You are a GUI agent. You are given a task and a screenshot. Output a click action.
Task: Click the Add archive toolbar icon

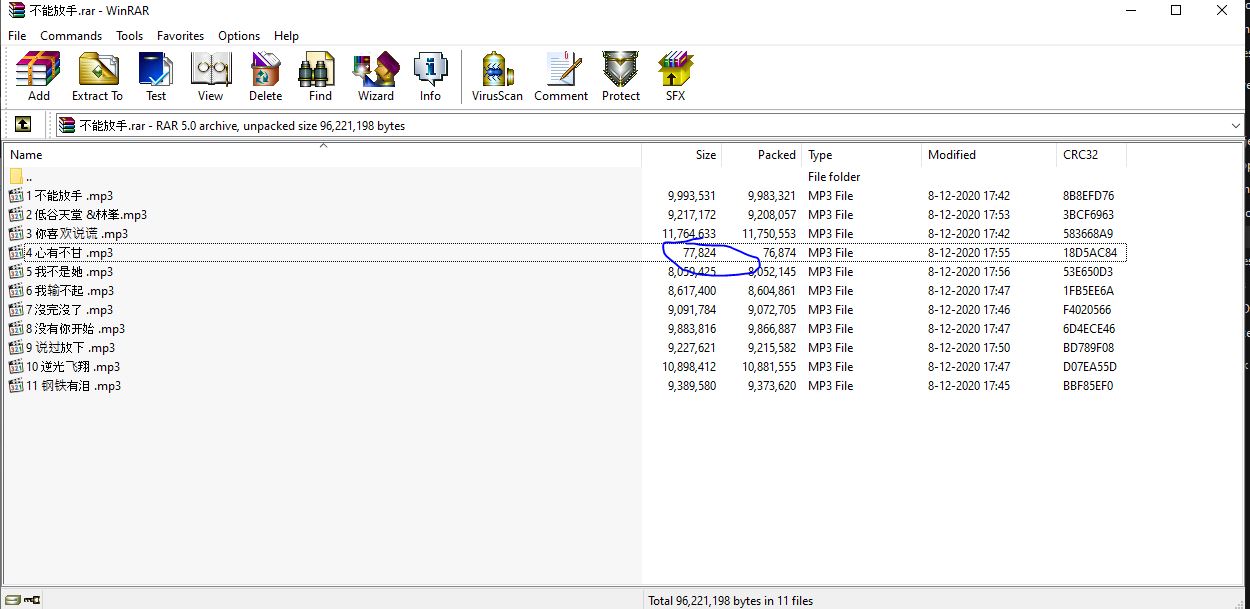39,76
